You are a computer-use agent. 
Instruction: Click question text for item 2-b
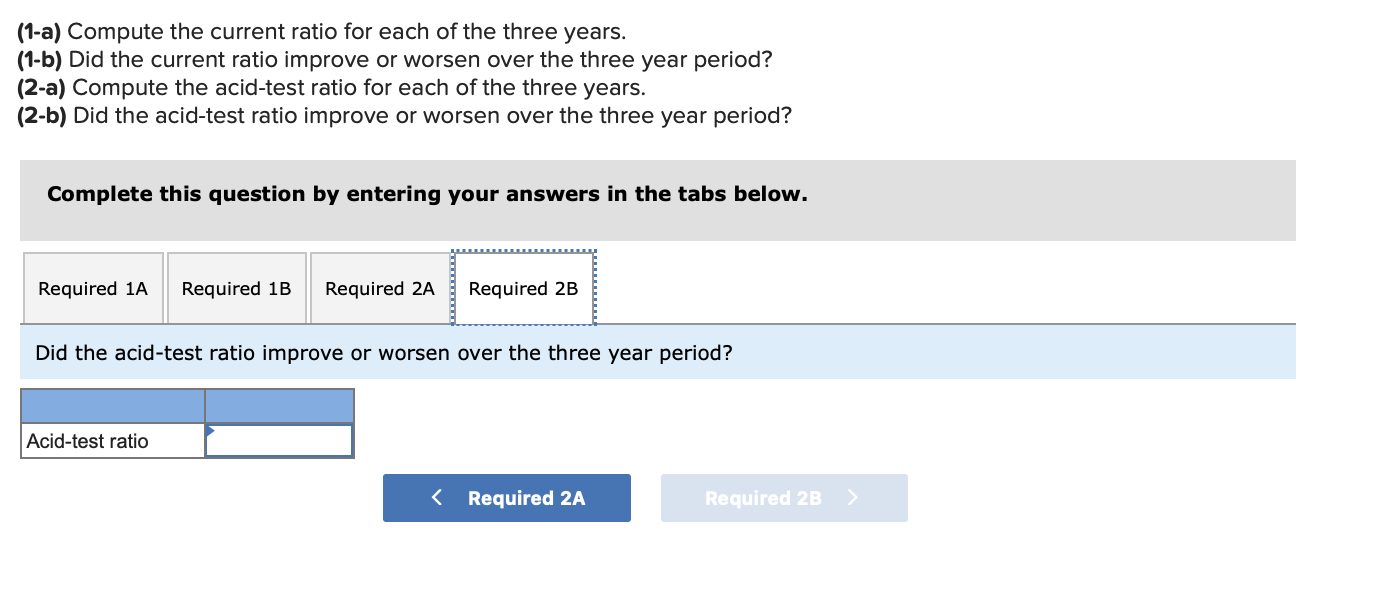400,115
